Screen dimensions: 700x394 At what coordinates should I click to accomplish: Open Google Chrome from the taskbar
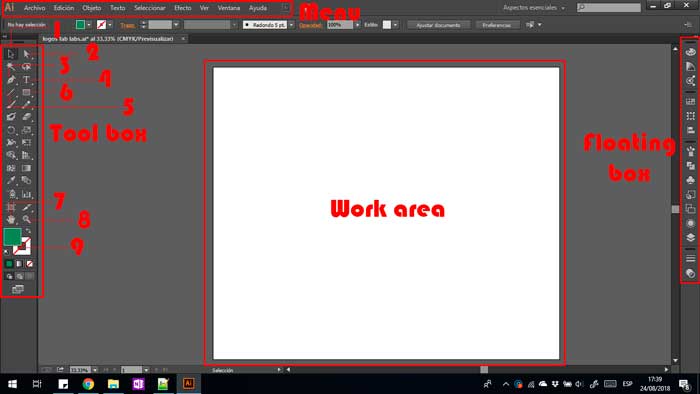pyautogui.click(x=88, y=384)
